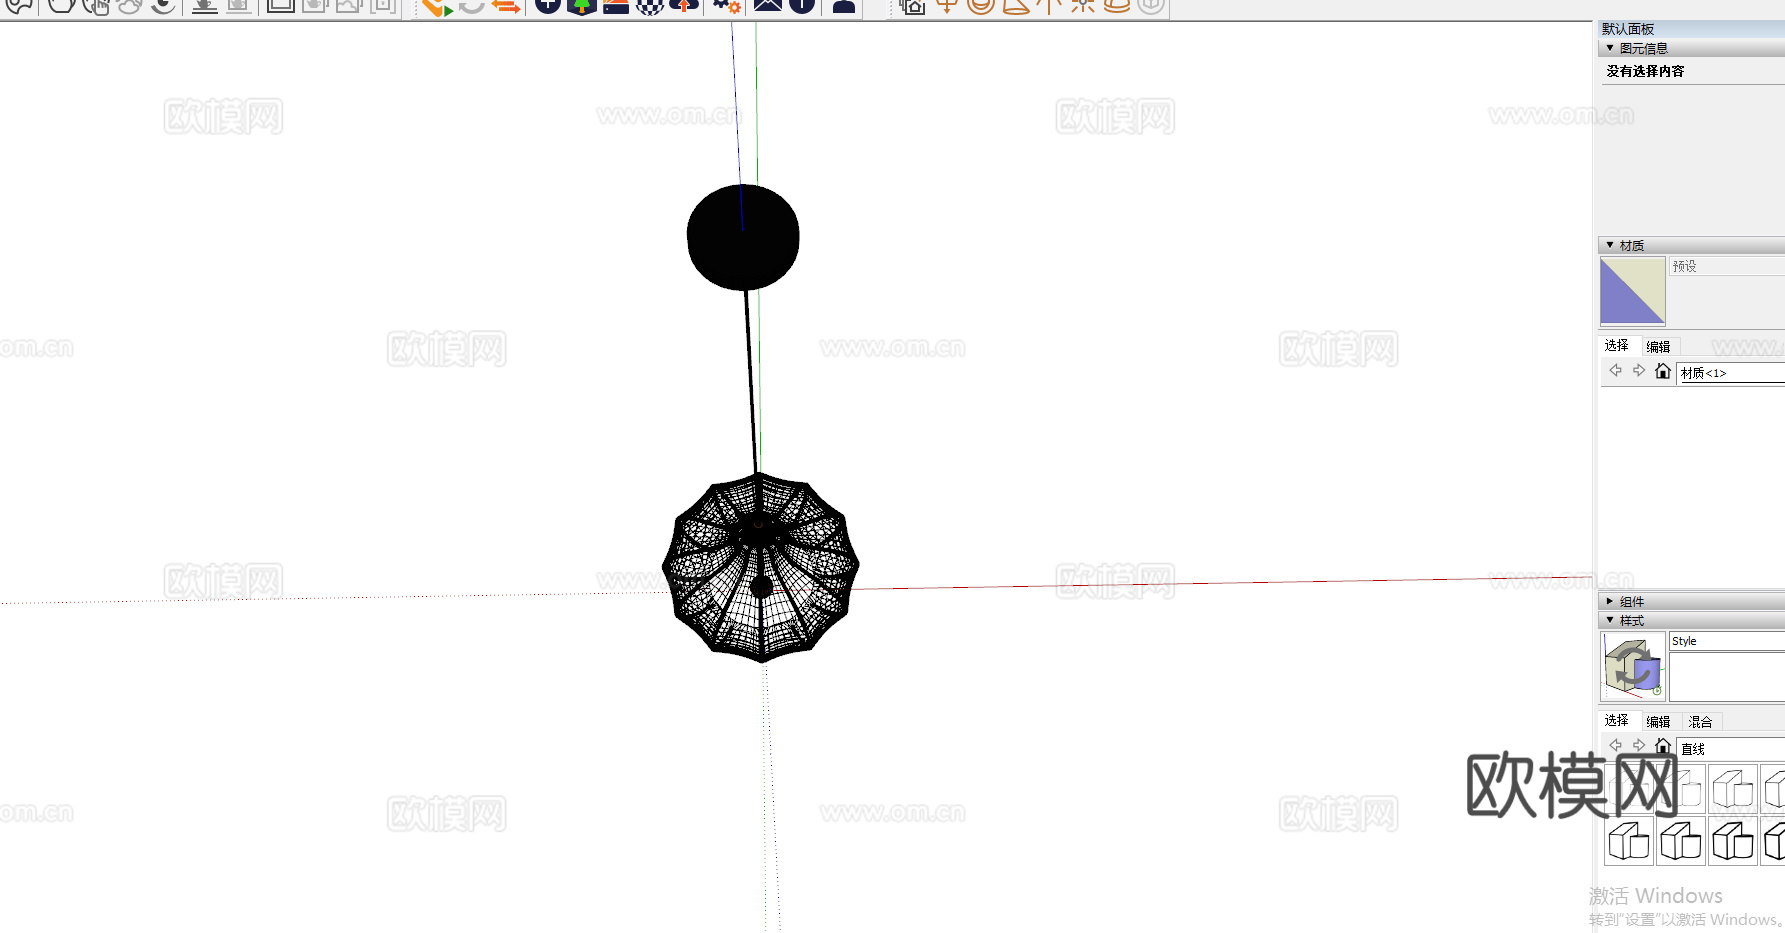Collapse the 样式 panel section
Screen dimensions: 1785x933
[x=1692, y=620]
